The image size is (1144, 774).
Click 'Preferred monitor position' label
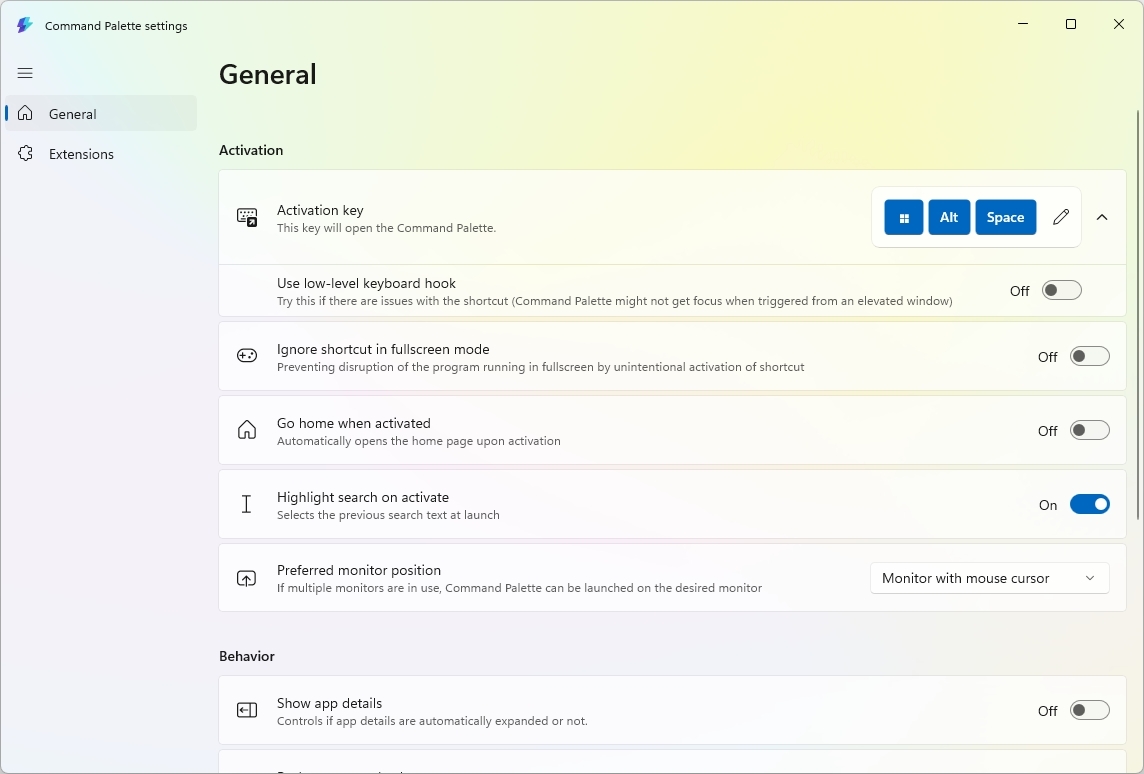click(x=359, y=570)
